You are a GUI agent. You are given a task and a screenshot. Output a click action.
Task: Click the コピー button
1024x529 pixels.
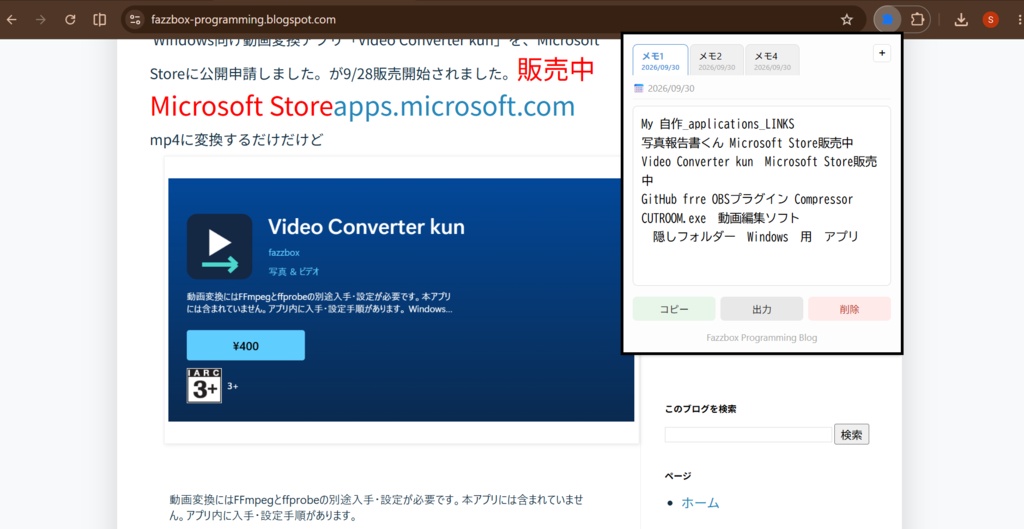click(674, 309)
